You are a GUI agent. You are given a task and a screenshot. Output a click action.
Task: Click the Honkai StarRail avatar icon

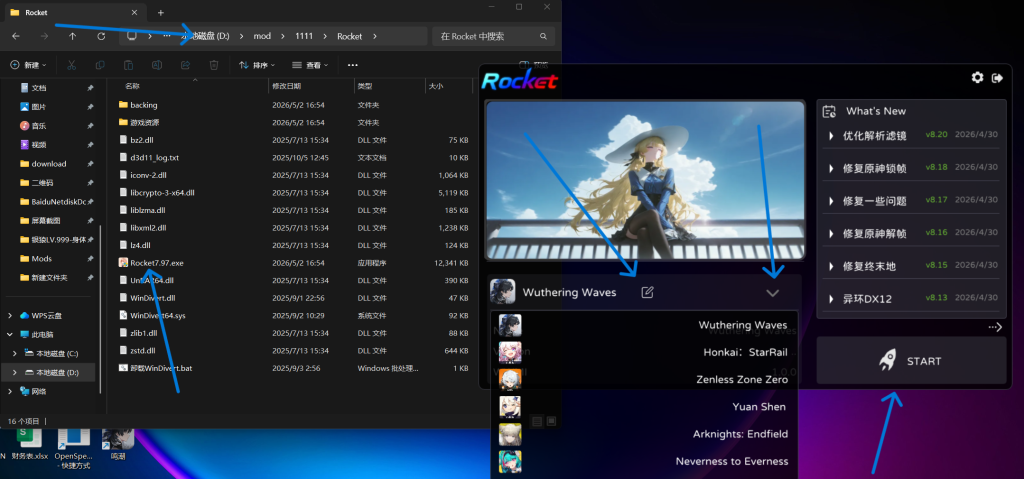[510, 352]
